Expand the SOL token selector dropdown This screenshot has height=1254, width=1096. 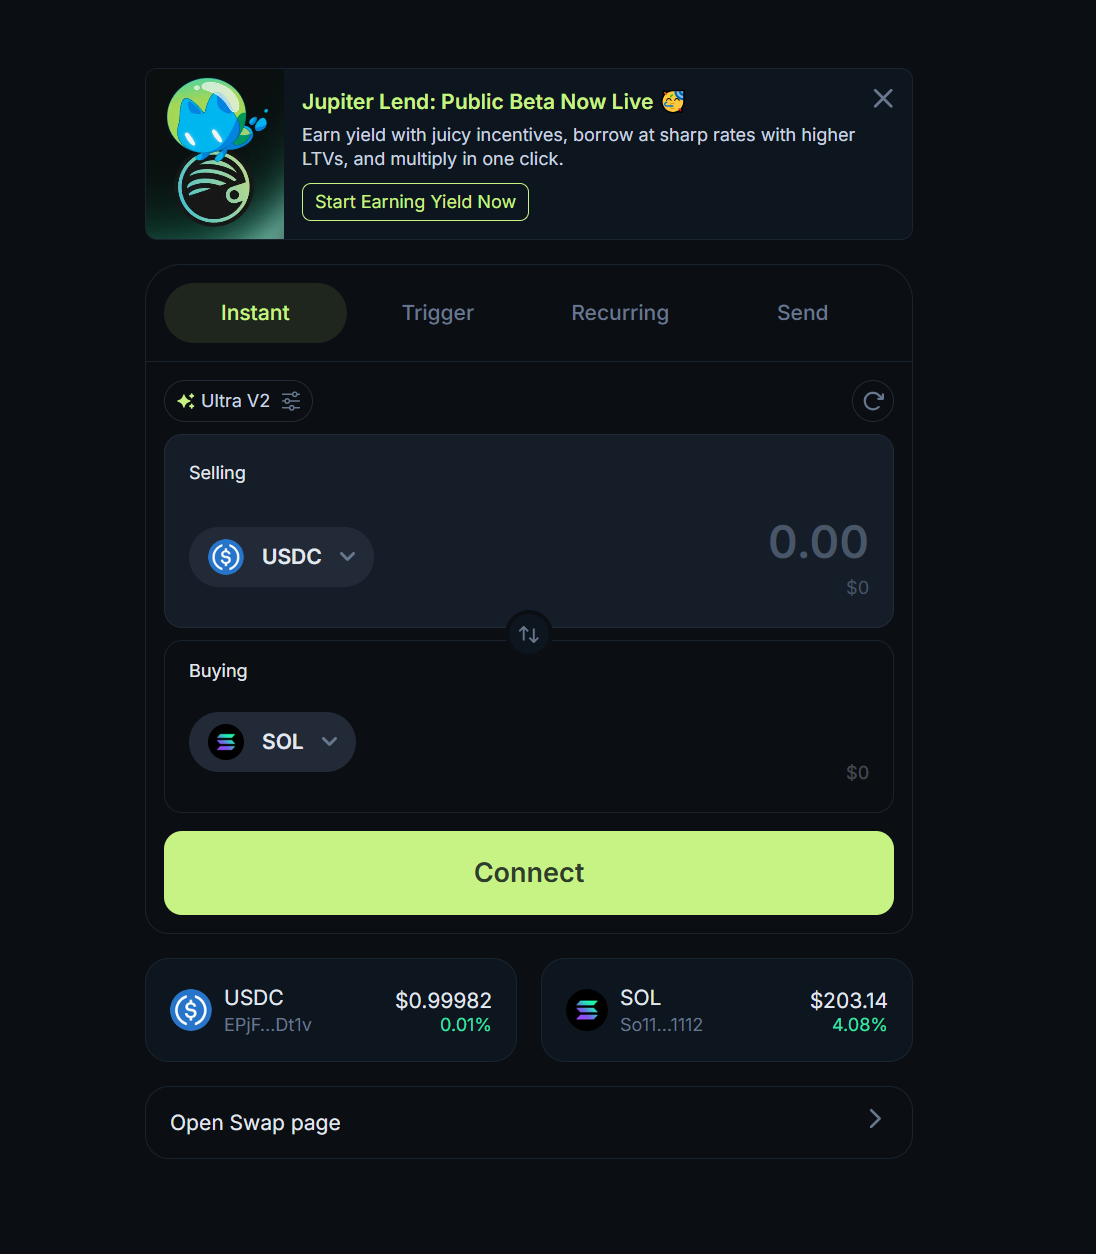pos(329,742)
